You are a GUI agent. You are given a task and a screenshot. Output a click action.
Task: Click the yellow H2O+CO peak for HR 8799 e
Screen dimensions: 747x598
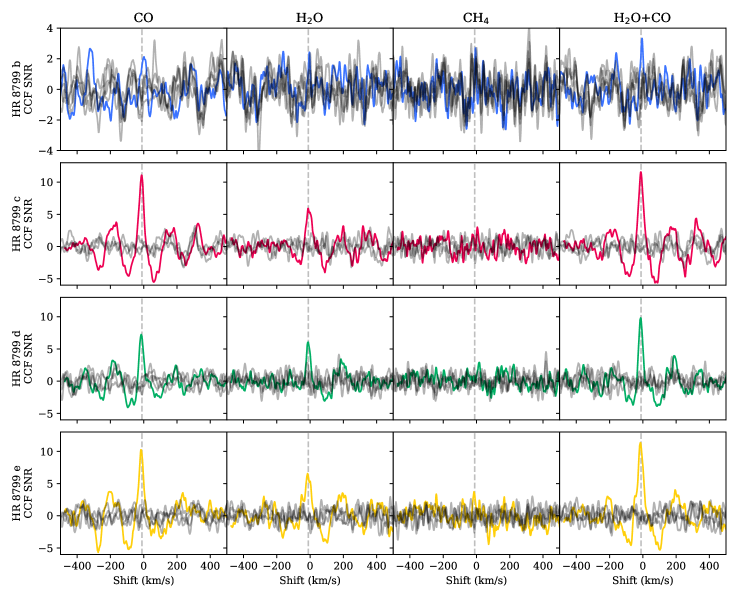(x=640, y=443)
